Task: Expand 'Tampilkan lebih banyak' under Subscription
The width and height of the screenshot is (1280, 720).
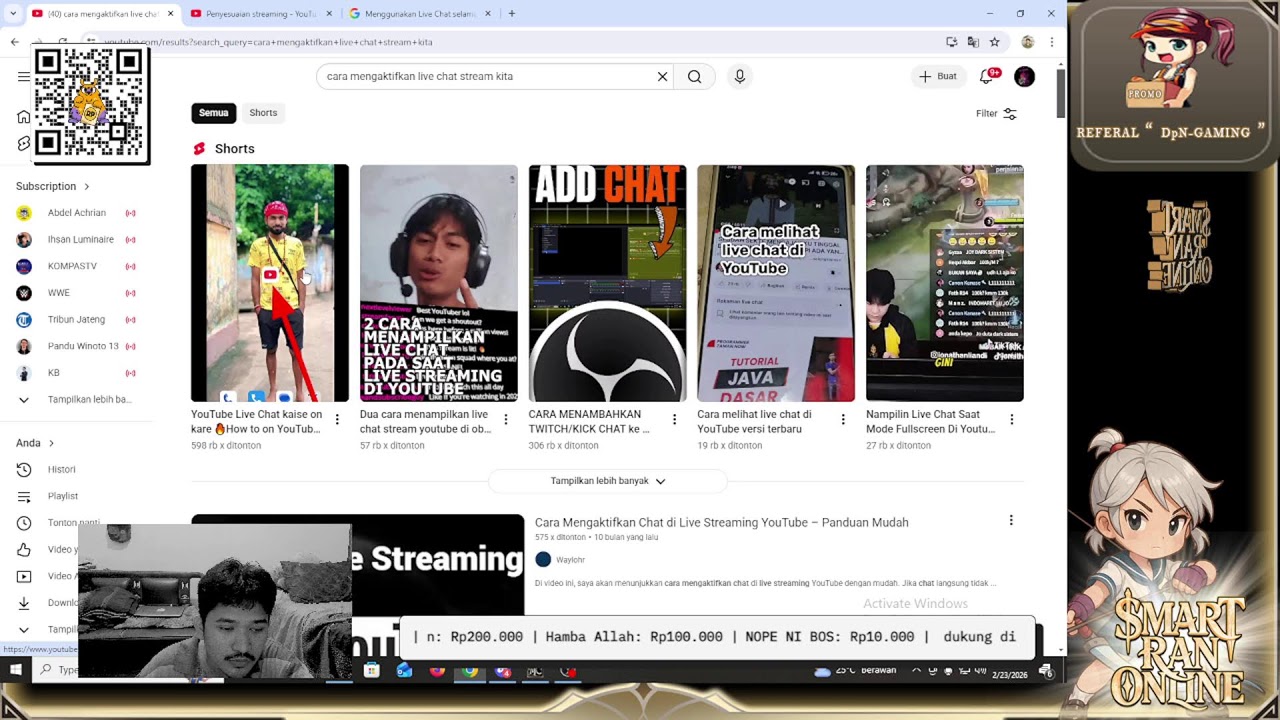Action: 76,400
